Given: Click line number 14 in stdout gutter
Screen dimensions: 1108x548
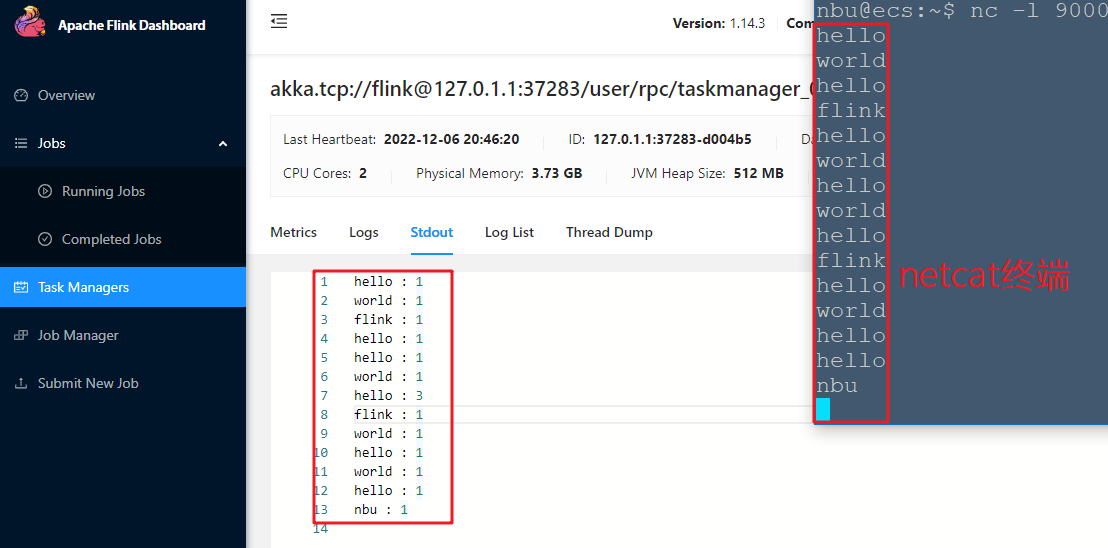Looking at the screenshot, I should click(x=320, y=528).
